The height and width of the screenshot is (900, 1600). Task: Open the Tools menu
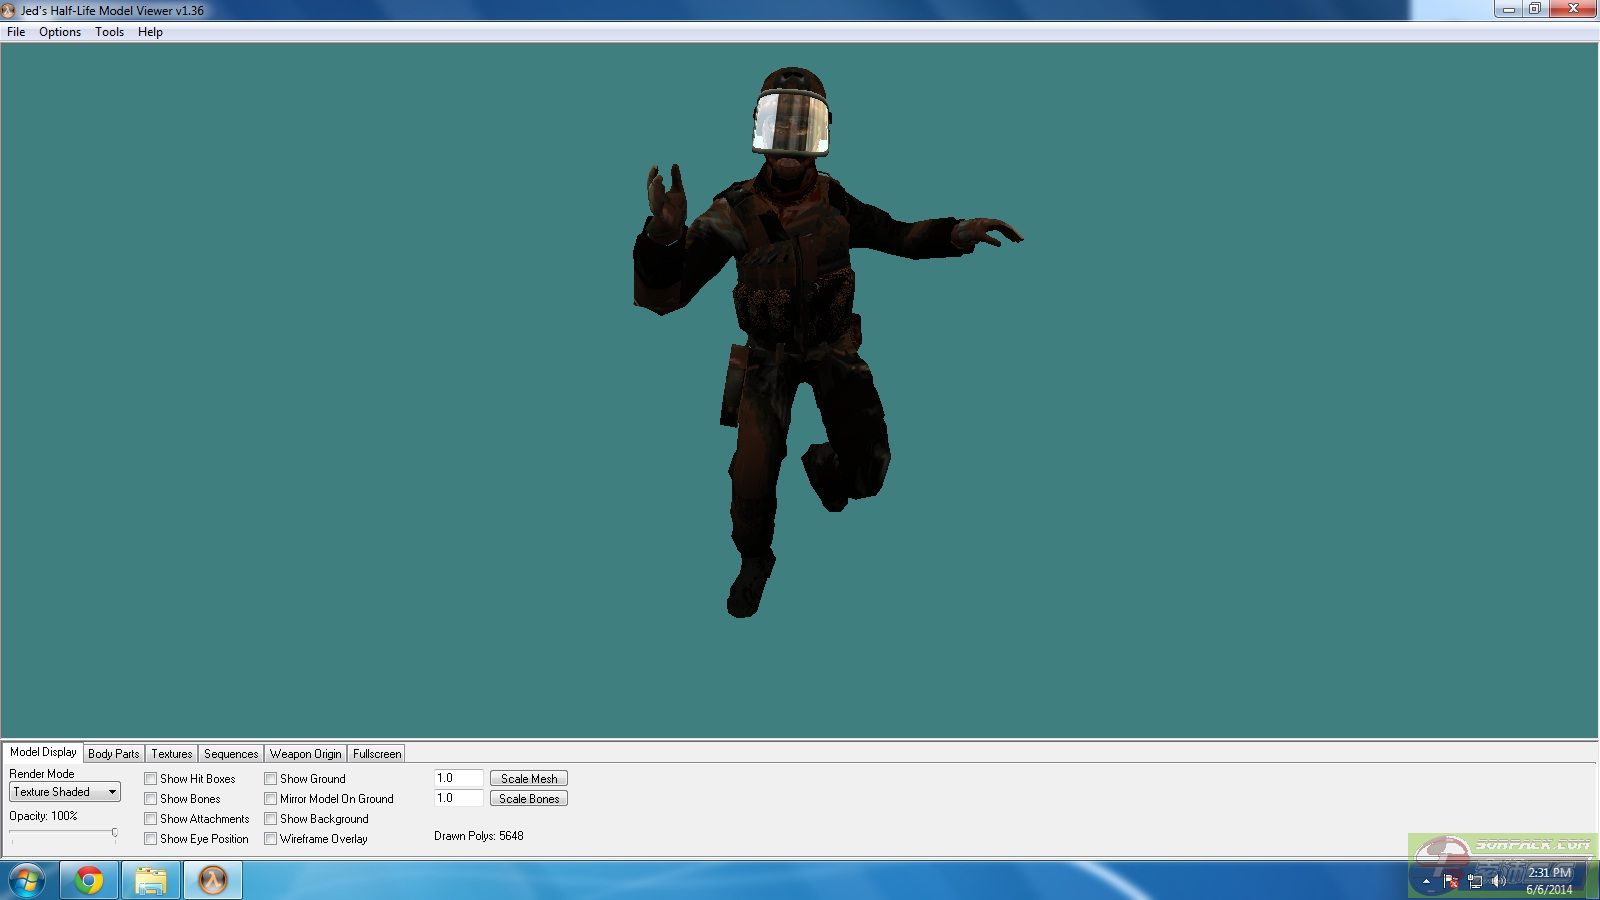[x=109, y=32]
